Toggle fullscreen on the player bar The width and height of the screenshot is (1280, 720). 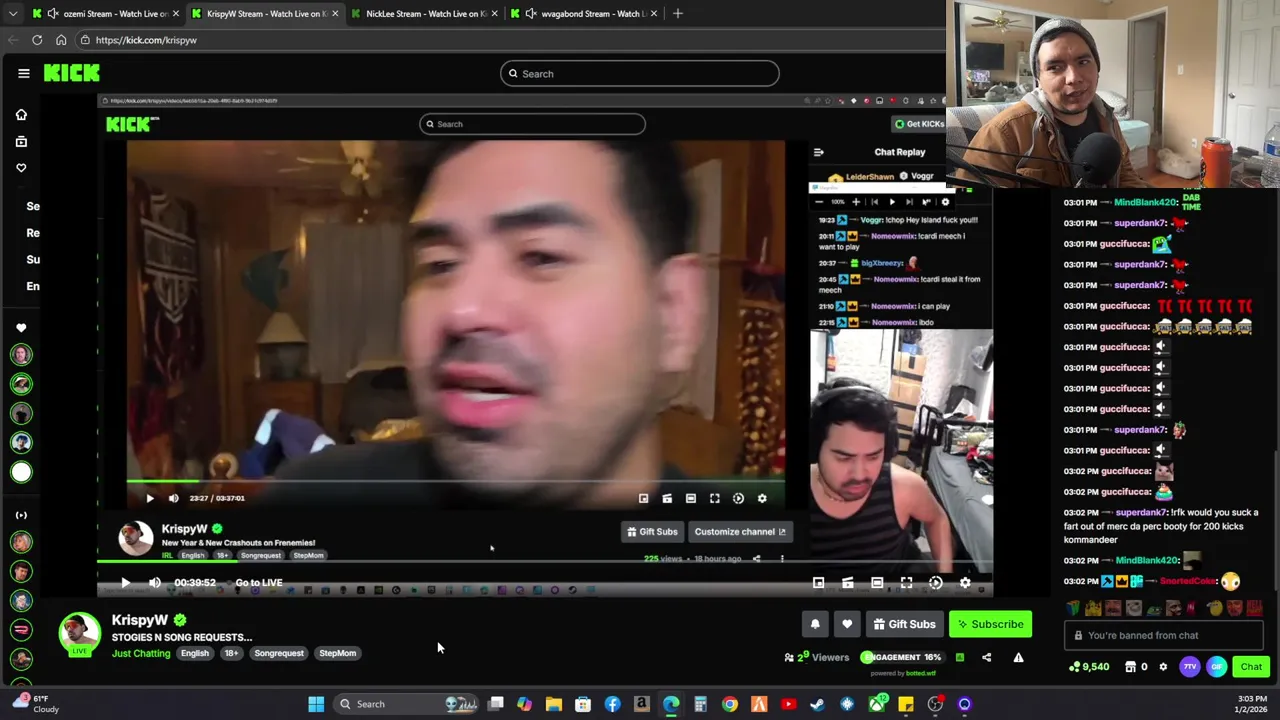pyautogui.click(x=906, y=582)
